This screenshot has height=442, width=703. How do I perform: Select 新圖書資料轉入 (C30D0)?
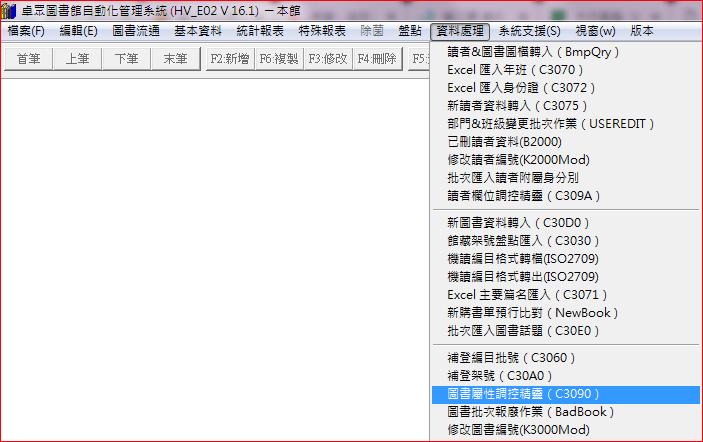click(566, 223)
